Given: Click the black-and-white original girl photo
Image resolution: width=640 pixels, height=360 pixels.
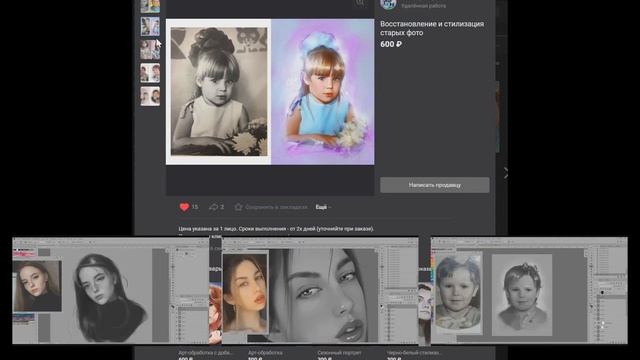Looking at the screenshot, I should [x=219, y=91].
